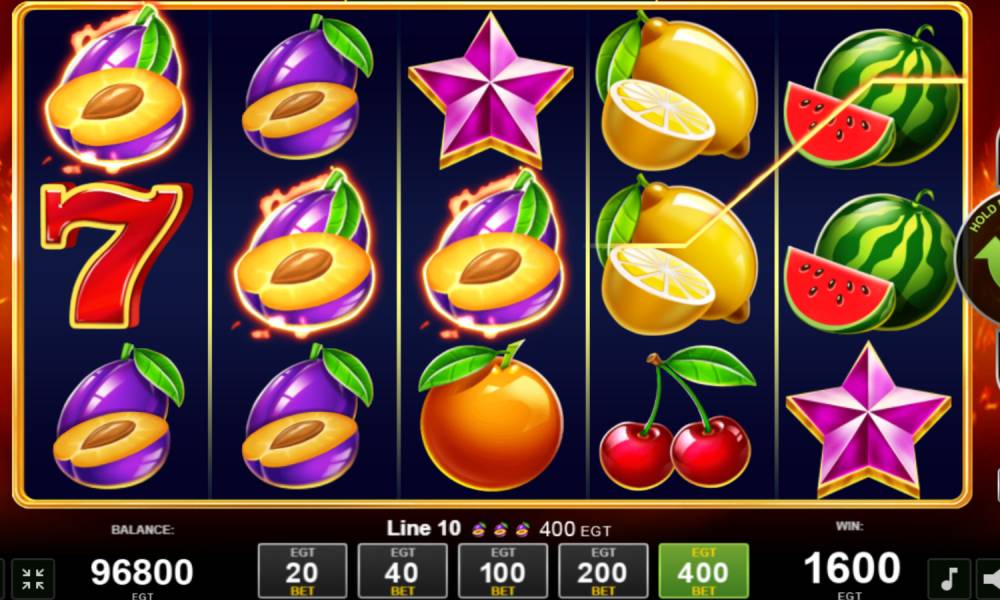Select the 20 EGT bet
Viewport: 1000px width, 600px height.
pyautogui.click(x=302, y=571)
